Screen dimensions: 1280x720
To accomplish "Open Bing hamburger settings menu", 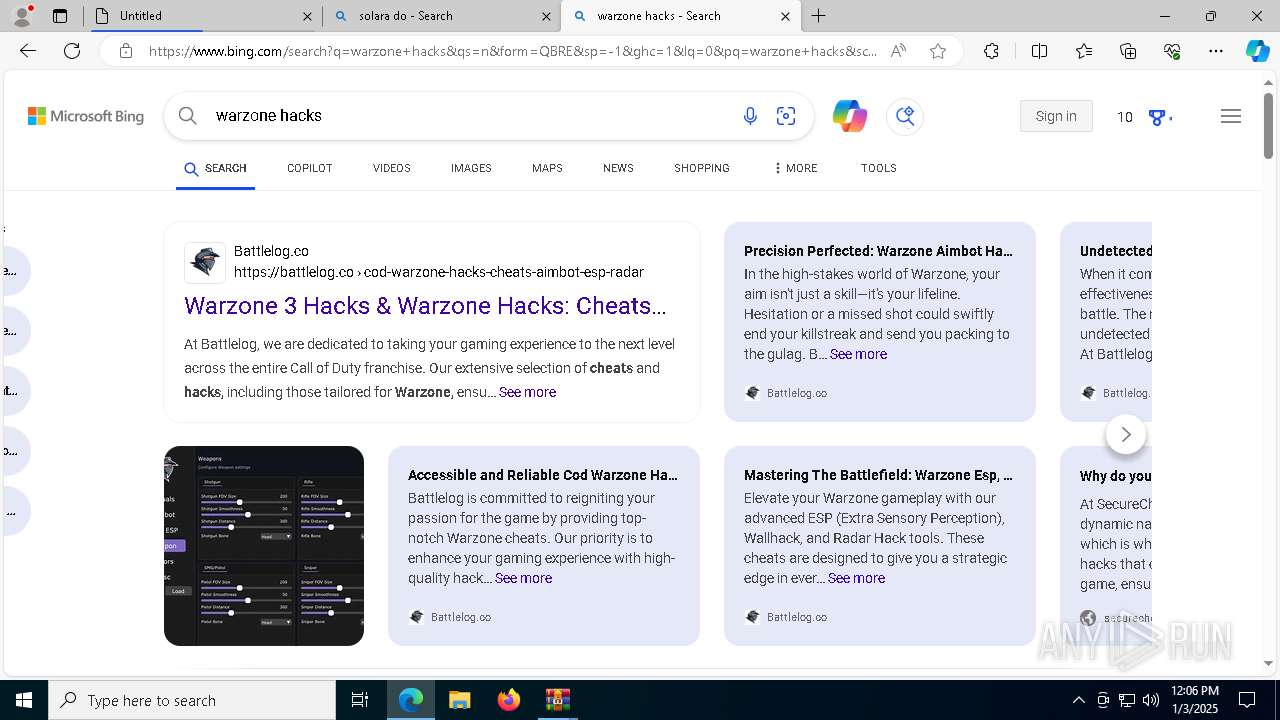I will [1231, 116].
